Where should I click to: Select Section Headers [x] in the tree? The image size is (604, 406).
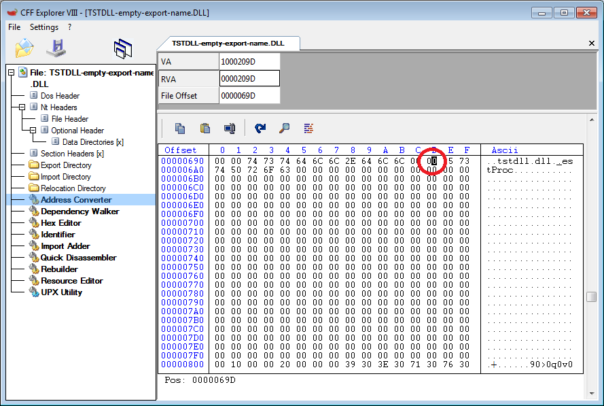point(72,153)
